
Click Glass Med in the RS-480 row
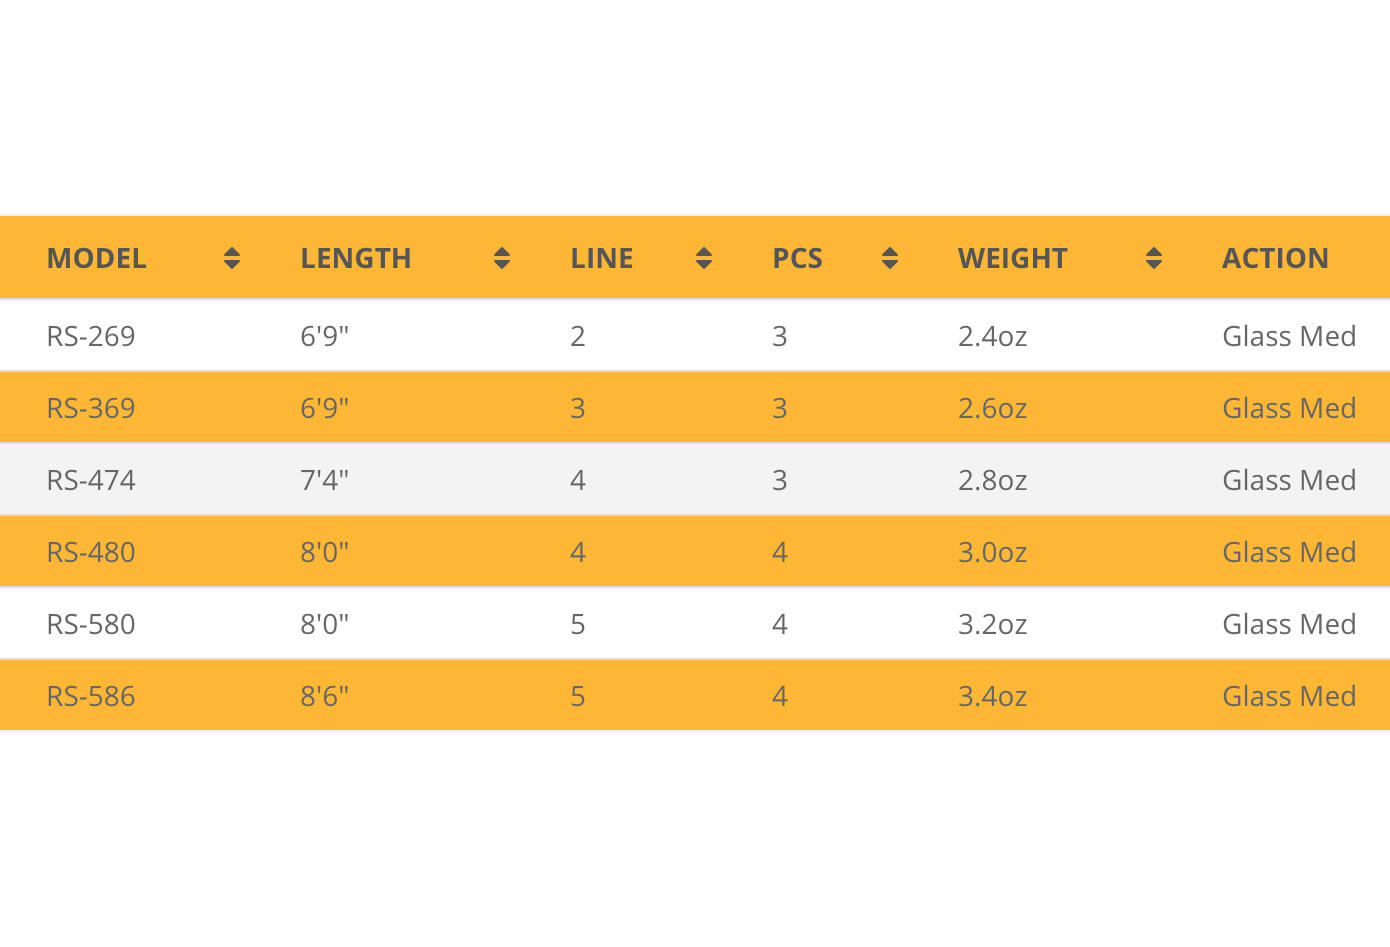pyautogui.click(x=1289, y=552)
